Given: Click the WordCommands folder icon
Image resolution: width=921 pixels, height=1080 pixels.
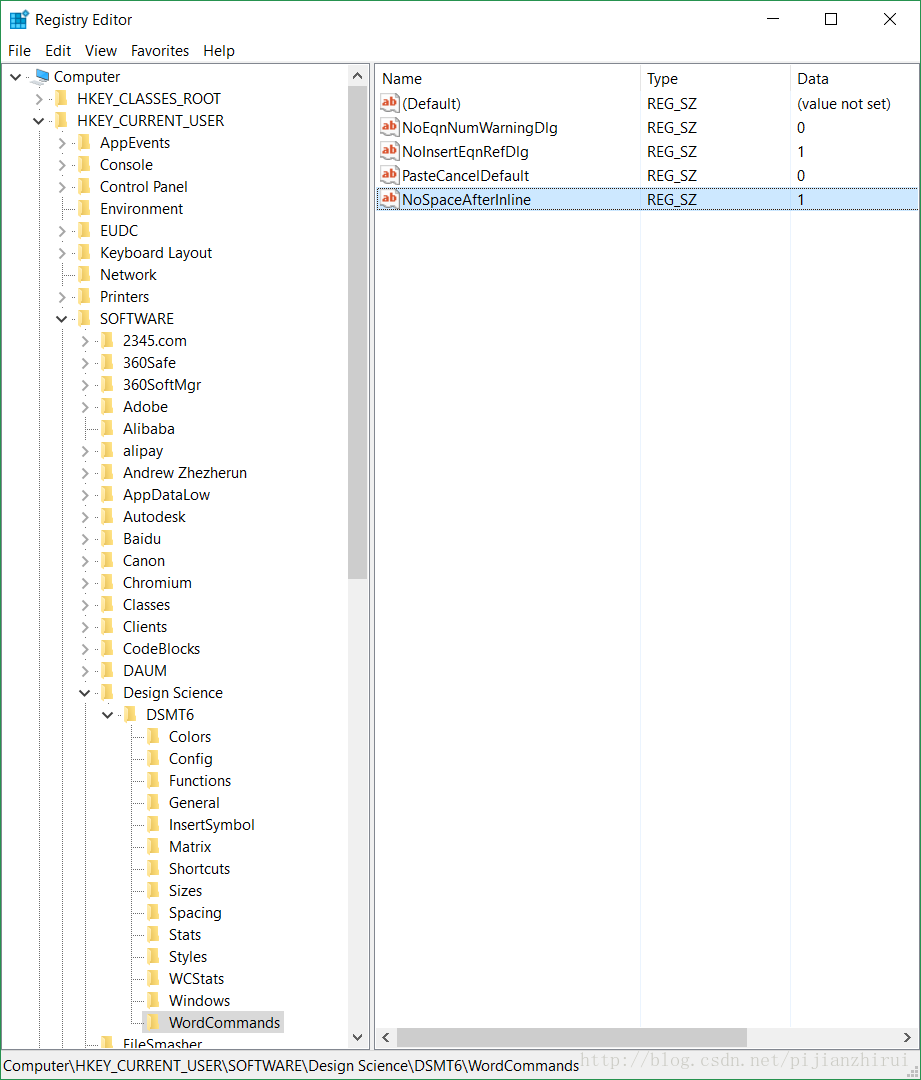Looking at the screenshot, I should tap(154, 1022).
